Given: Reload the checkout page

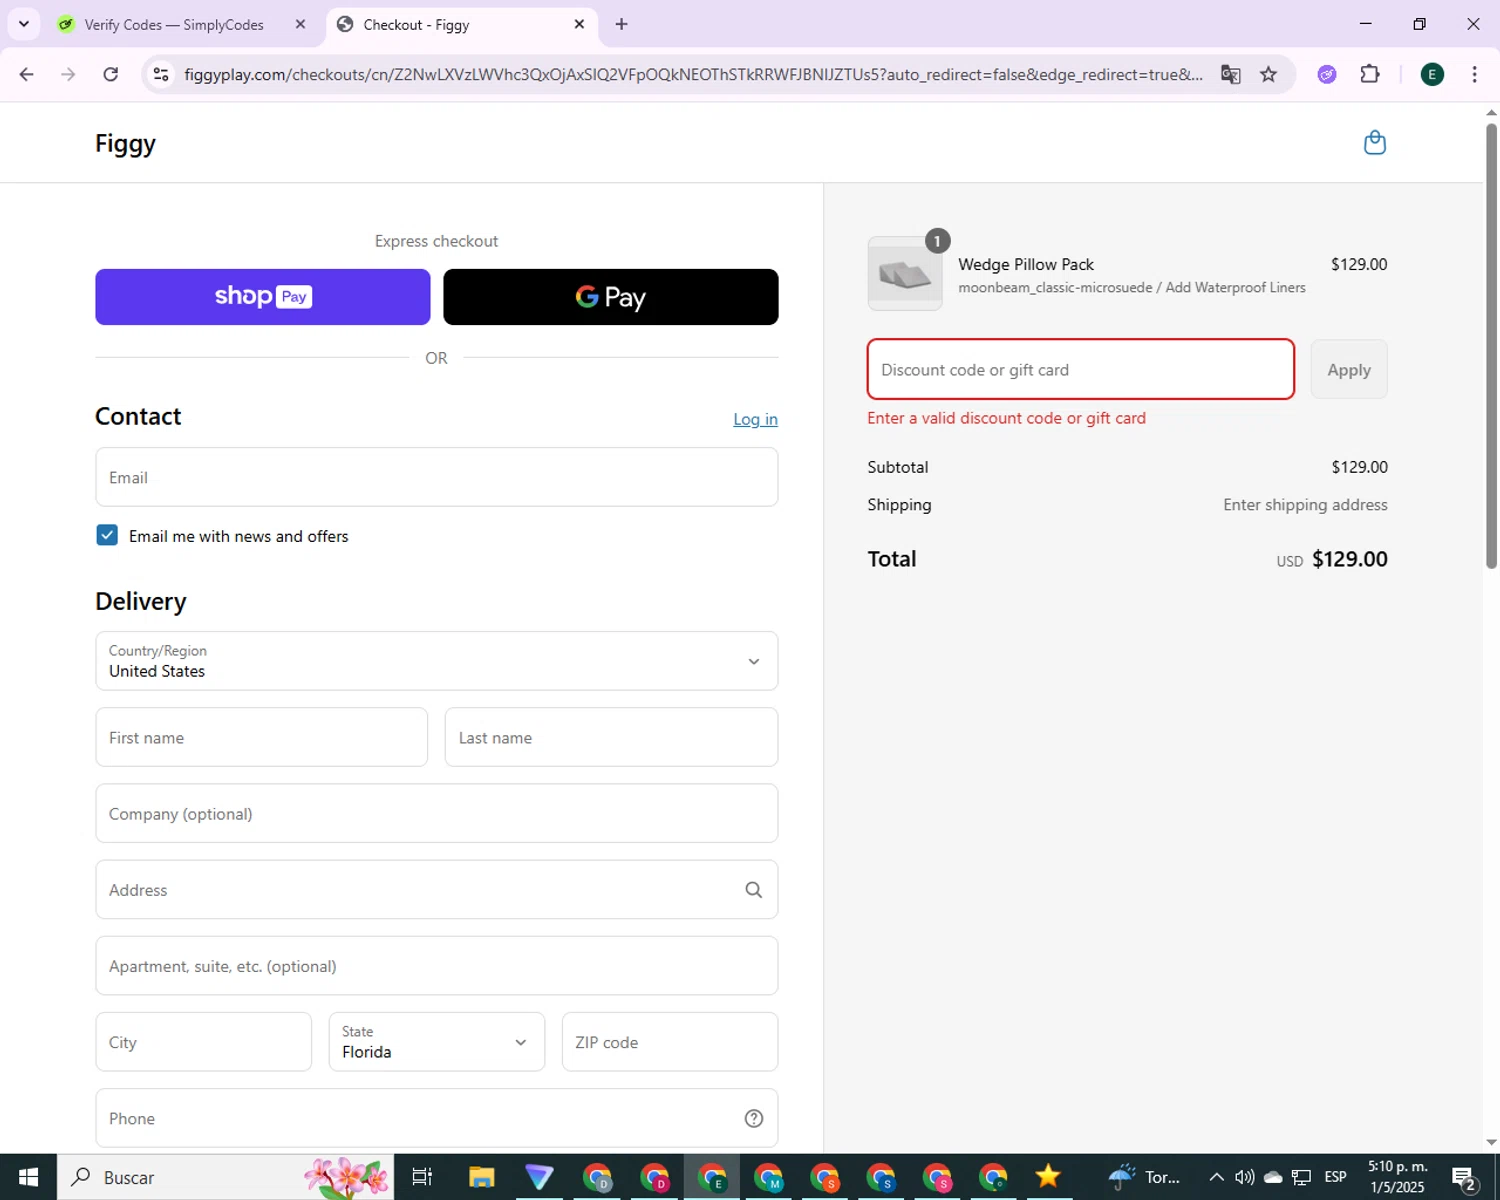Looking at the screenshot, I should click(111, 74).
